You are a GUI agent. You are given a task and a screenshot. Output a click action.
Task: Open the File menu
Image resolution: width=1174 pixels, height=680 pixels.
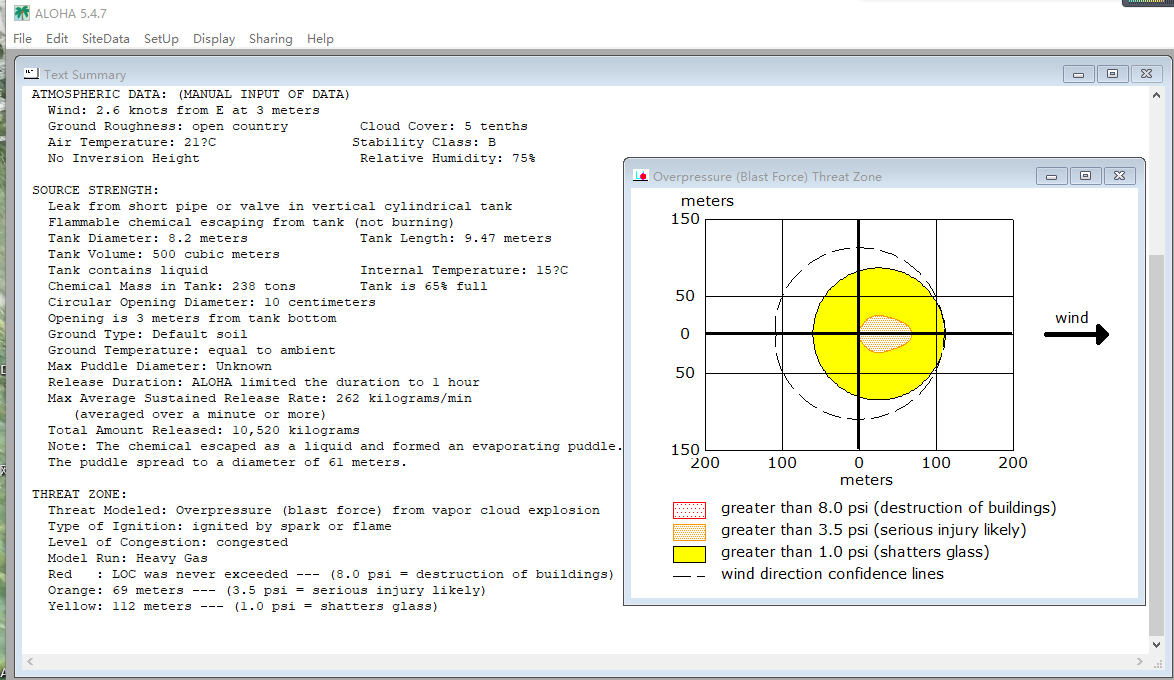[x=22, y=39]
